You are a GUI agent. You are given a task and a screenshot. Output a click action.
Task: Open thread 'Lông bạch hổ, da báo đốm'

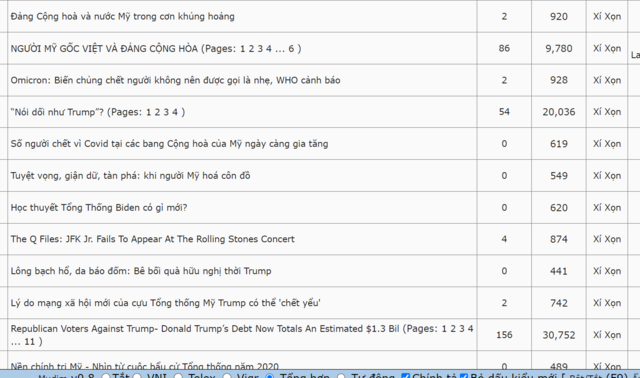click(141, 271)
